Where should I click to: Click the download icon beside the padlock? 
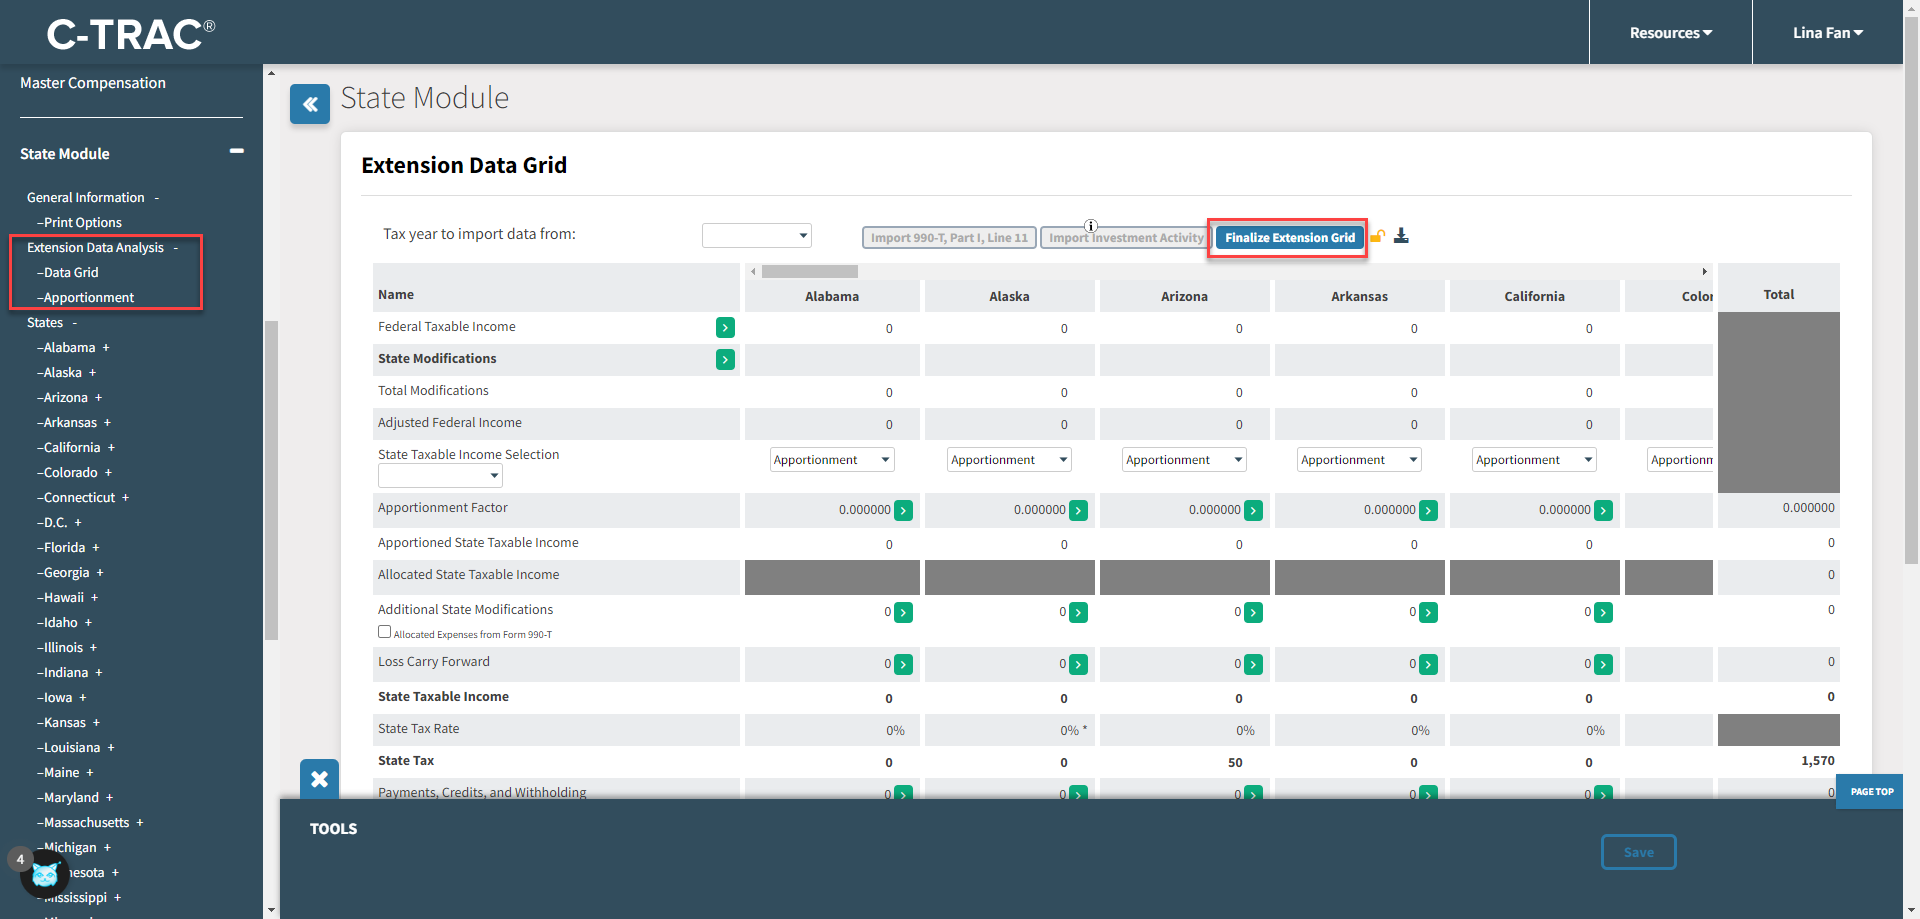click(1401, 236)
